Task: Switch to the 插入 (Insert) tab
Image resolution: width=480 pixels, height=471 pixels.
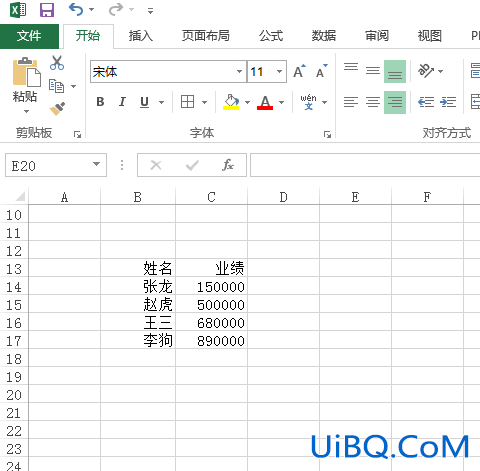Action: [141, 36]
